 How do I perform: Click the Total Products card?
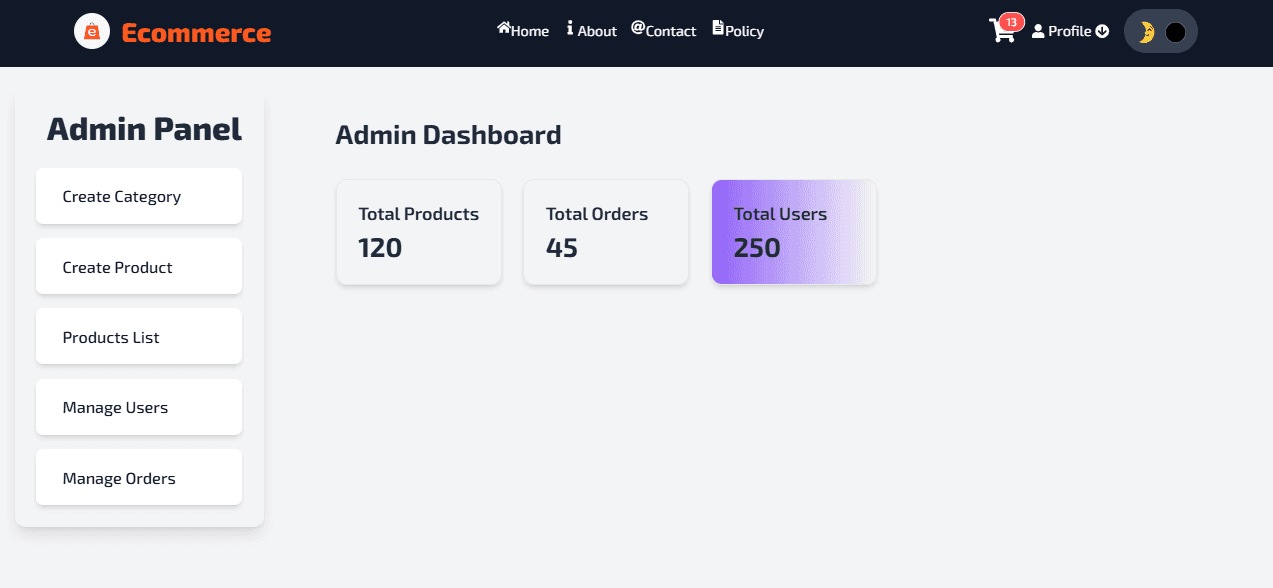coord(418,232)
